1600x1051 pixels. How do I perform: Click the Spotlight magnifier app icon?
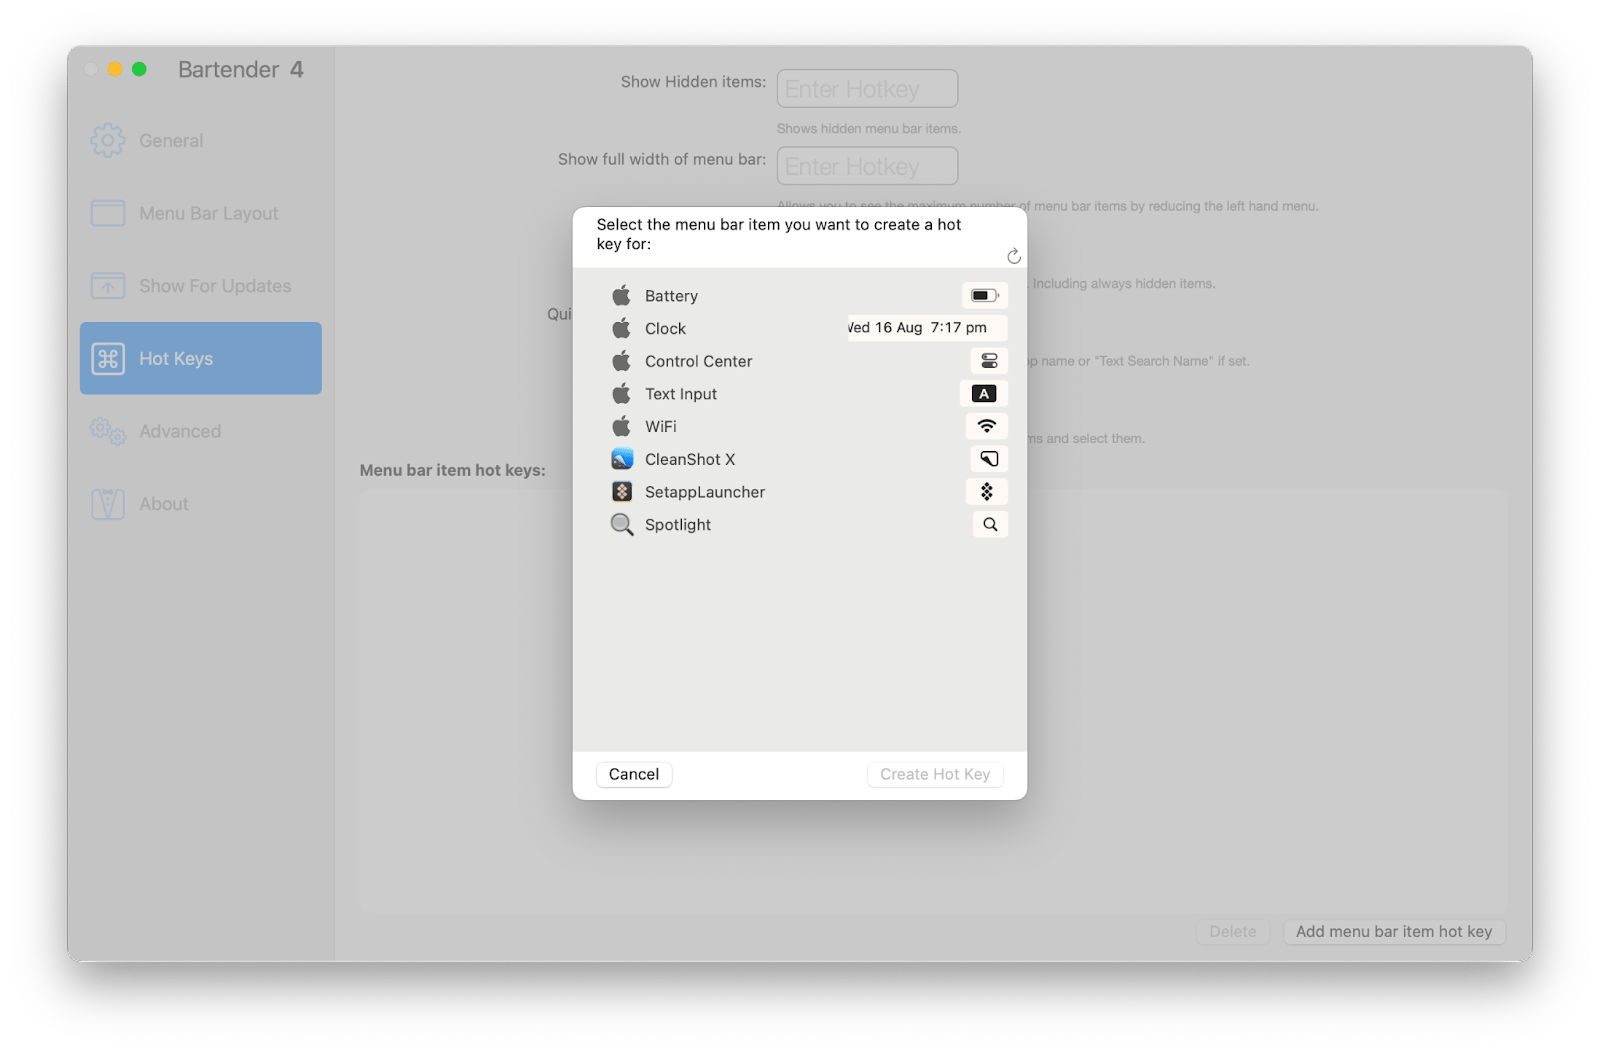[x=622, y=524]
